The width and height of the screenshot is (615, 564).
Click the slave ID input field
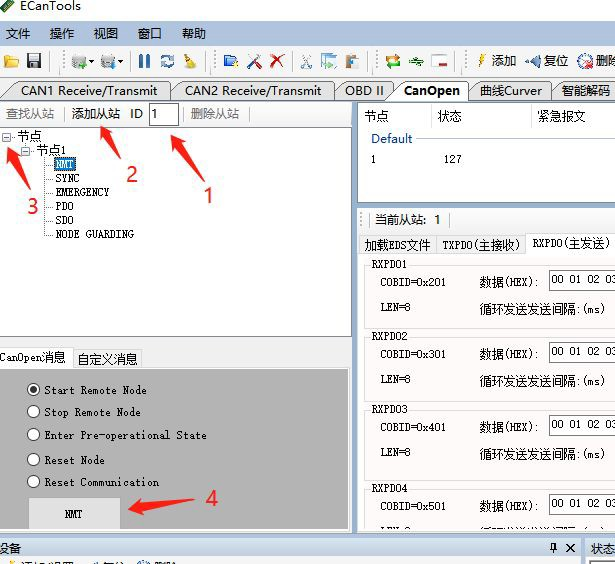click(164, 114)
